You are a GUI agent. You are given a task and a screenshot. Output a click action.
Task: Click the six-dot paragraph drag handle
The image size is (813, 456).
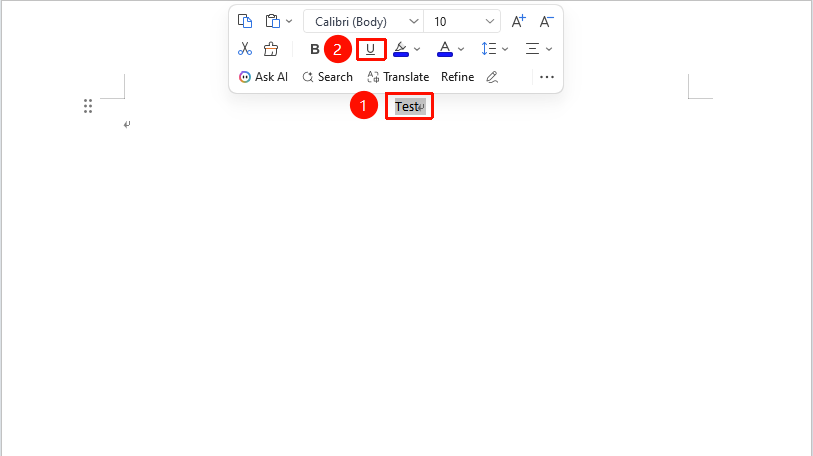pyautogui.click(x=88, y=106)
